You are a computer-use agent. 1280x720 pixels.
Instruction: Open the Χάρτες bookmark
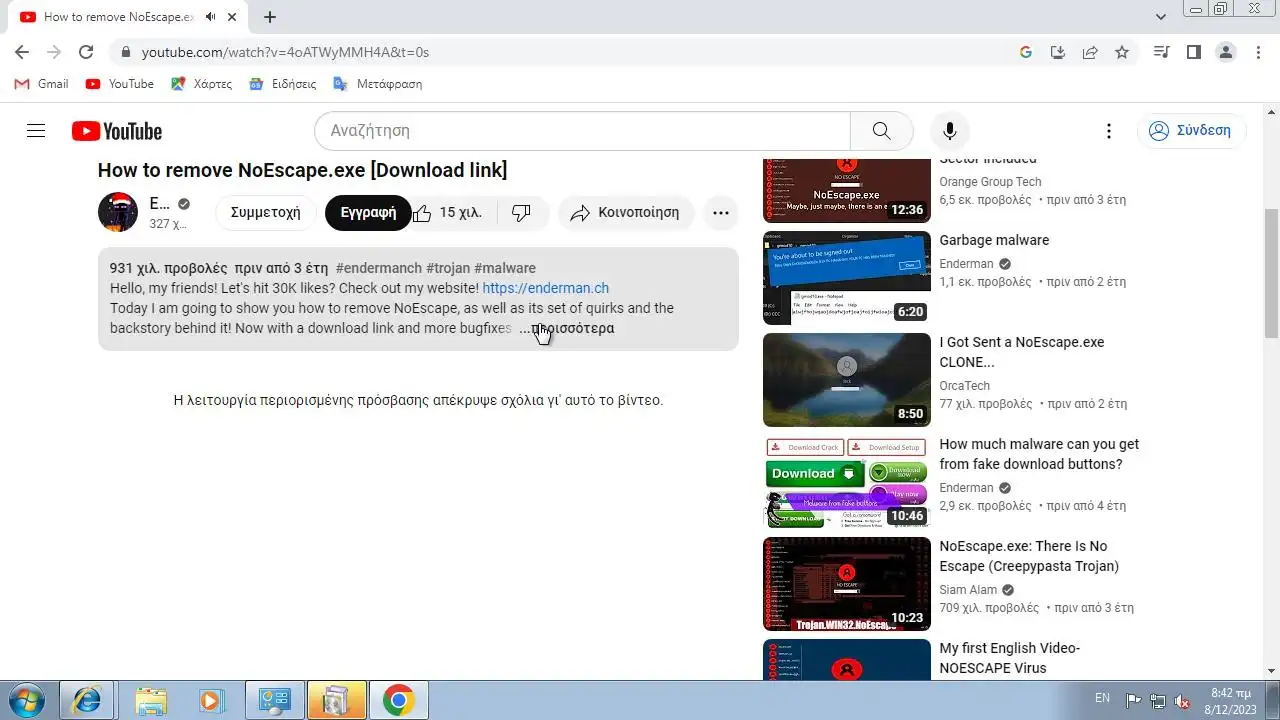(x=202, y=84)
